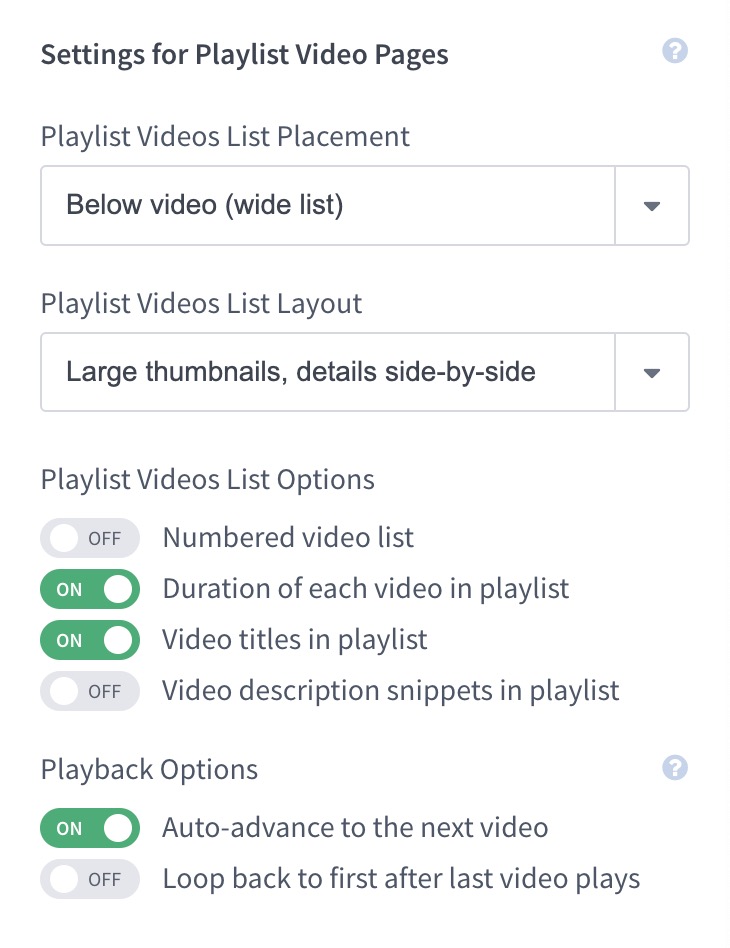Expand the placement dropdown using its arrow
This screenshot has width=730, height=948.
[652, 205]
